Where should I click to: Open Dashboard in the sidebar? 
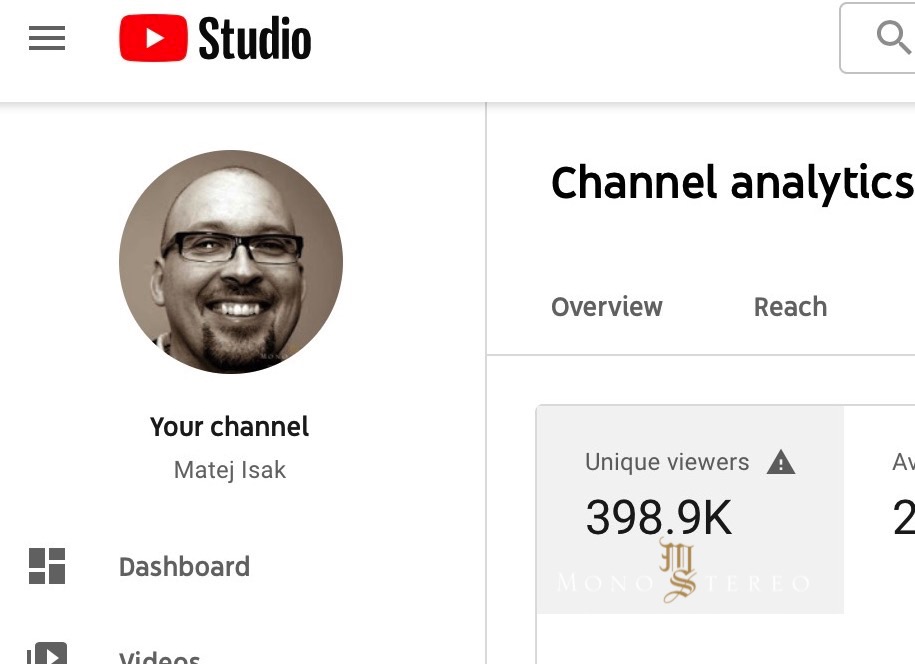[184, 567]
